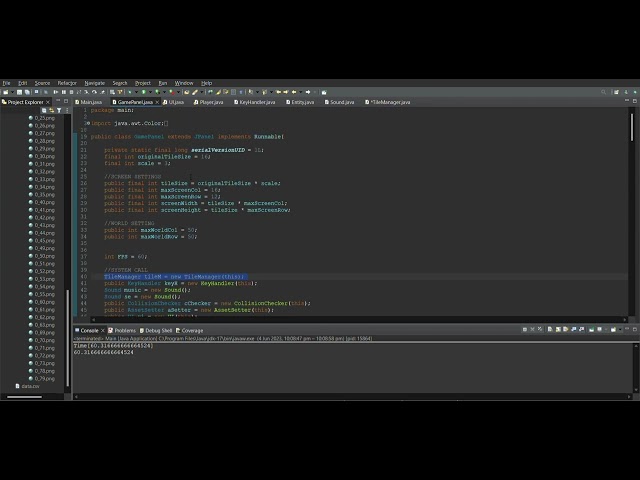Click the External Tools run icon
This screenshot has height=480, width=640.
pyautogui.click(x=172, y=92)
